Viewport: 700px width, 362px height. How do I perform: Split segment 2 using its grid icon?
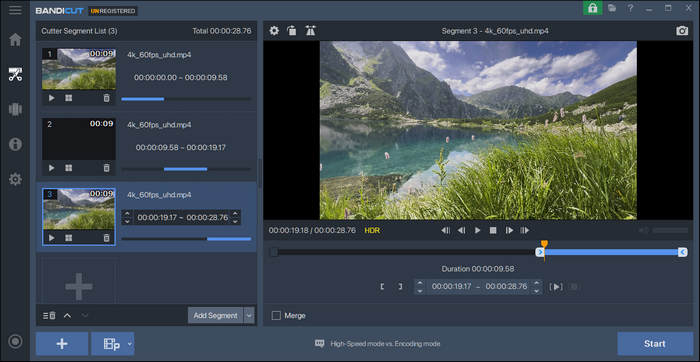pyautogui.click(x=68, y=168)
